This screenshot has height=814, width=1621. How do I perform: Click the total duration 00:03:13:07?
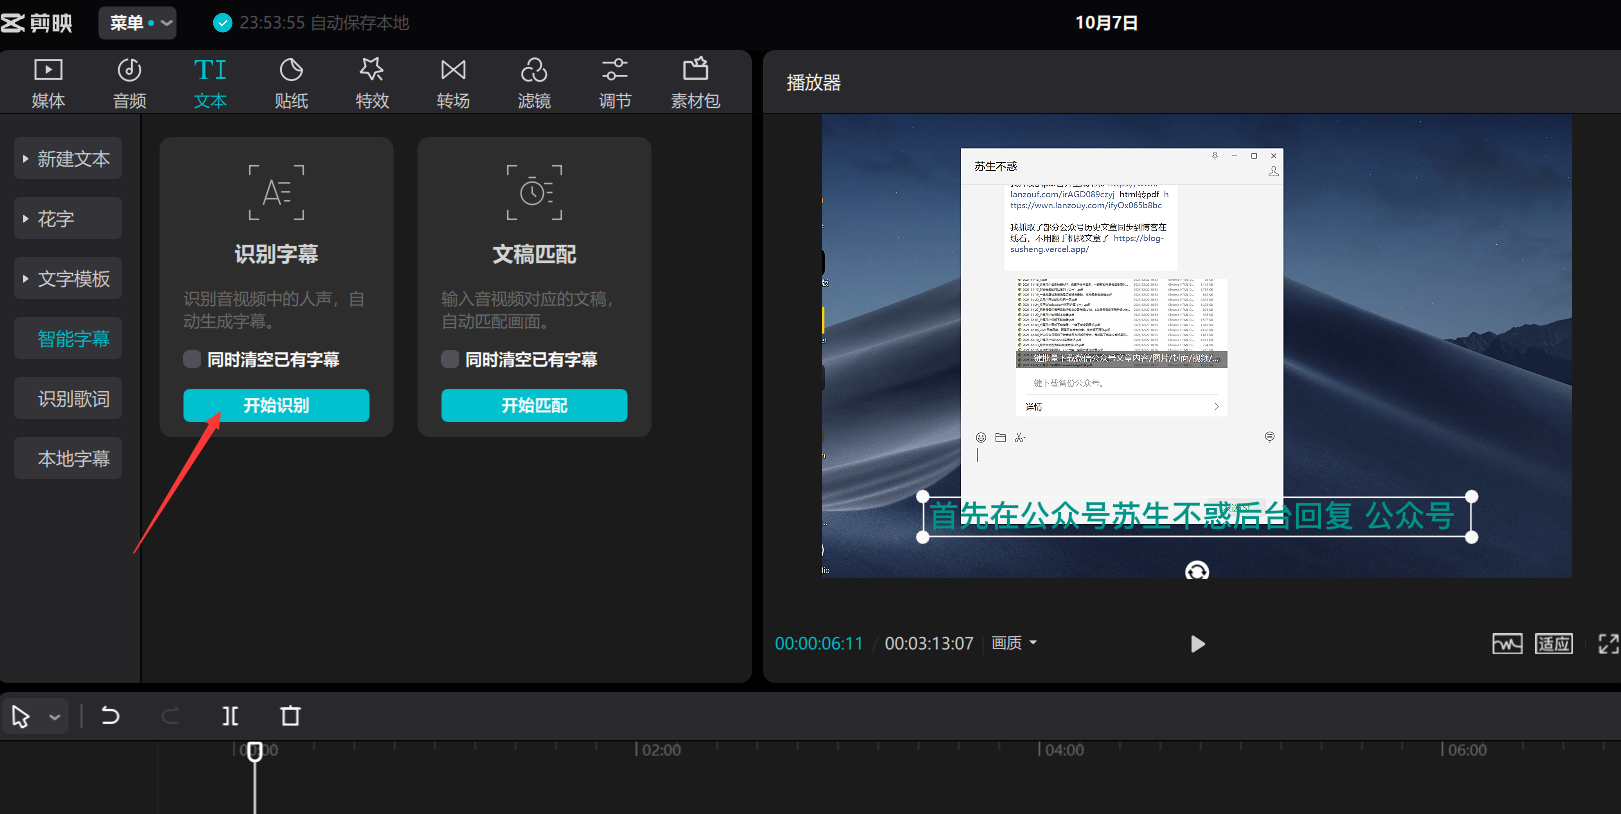[929, 644]
